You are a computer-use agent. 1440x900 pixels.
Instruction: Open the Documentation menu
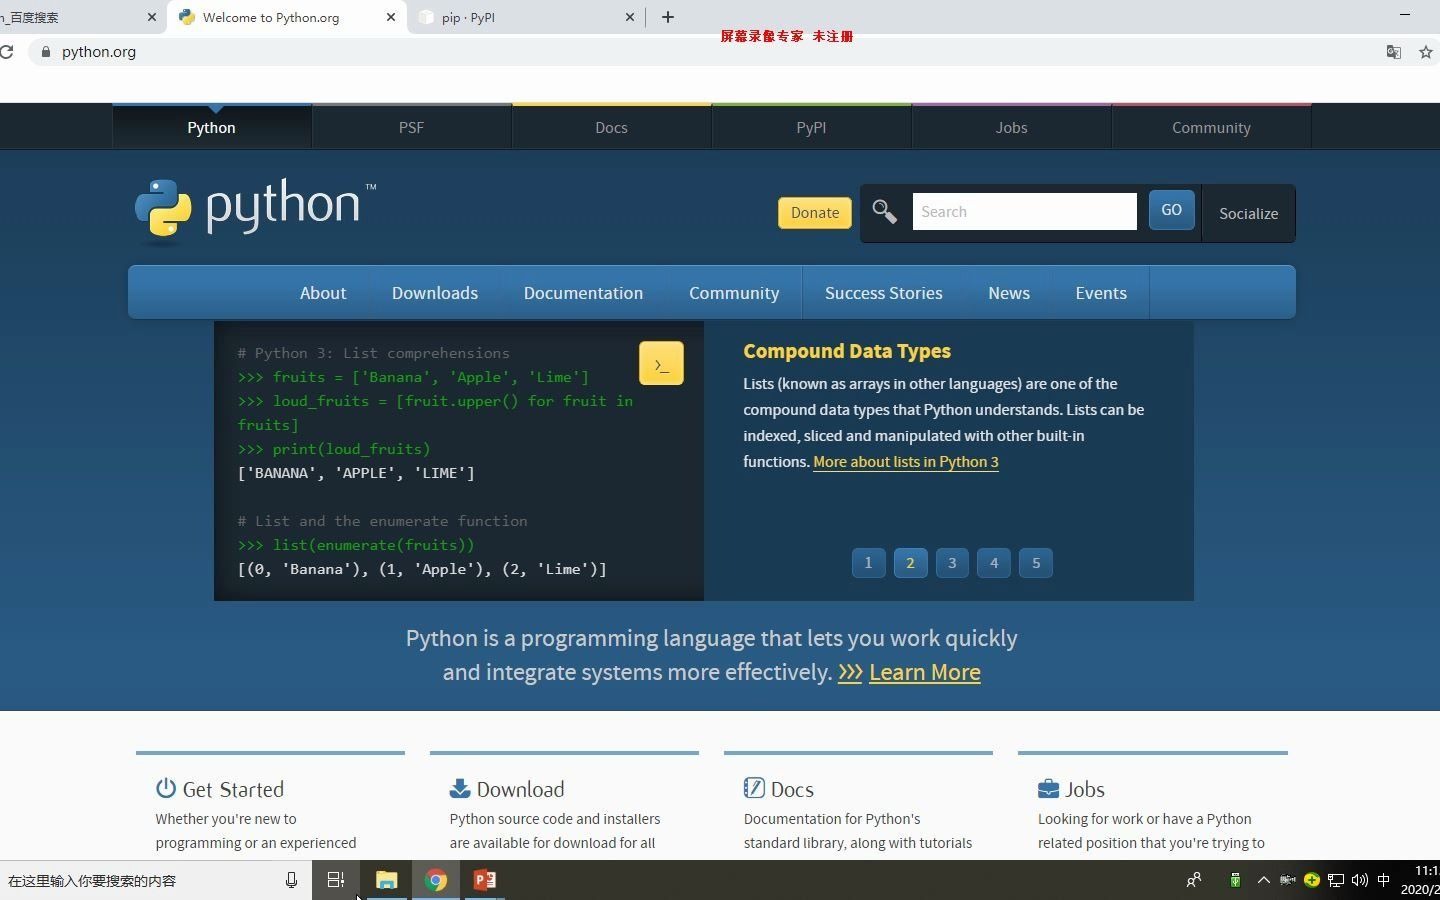click(x=583, y=293)
